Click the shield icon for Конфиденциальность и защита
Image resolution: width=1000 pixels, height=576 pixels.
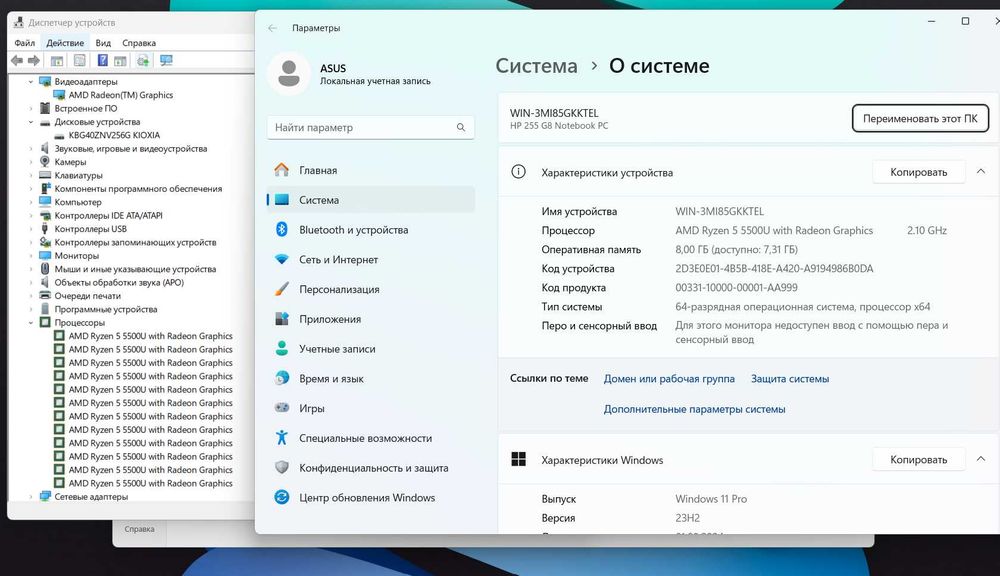tap(281, 467)
